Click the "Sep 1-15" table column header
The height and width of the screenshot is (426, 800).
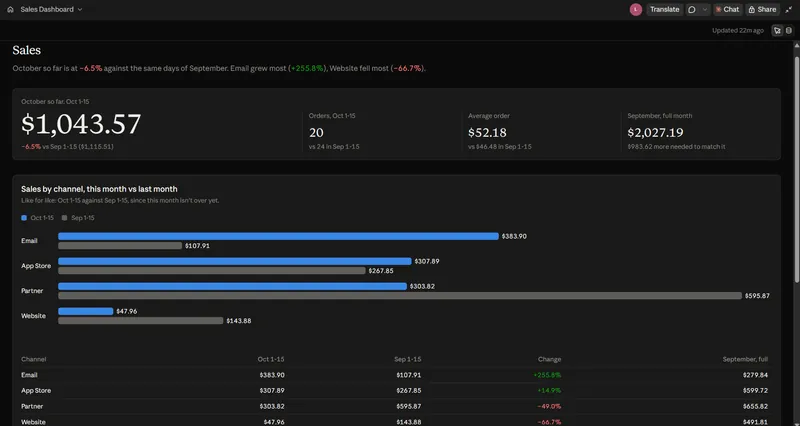(408, 359)
